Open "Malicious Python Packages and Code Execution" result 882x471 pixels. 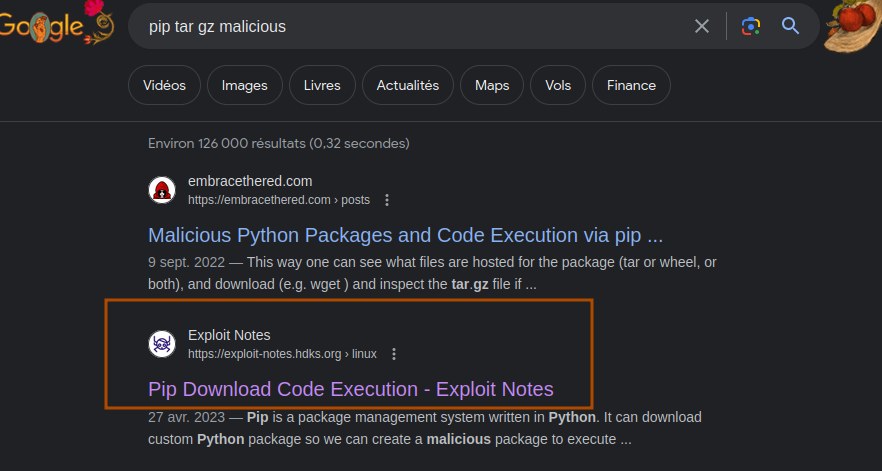pyautogui.click(x=405, y=235)
